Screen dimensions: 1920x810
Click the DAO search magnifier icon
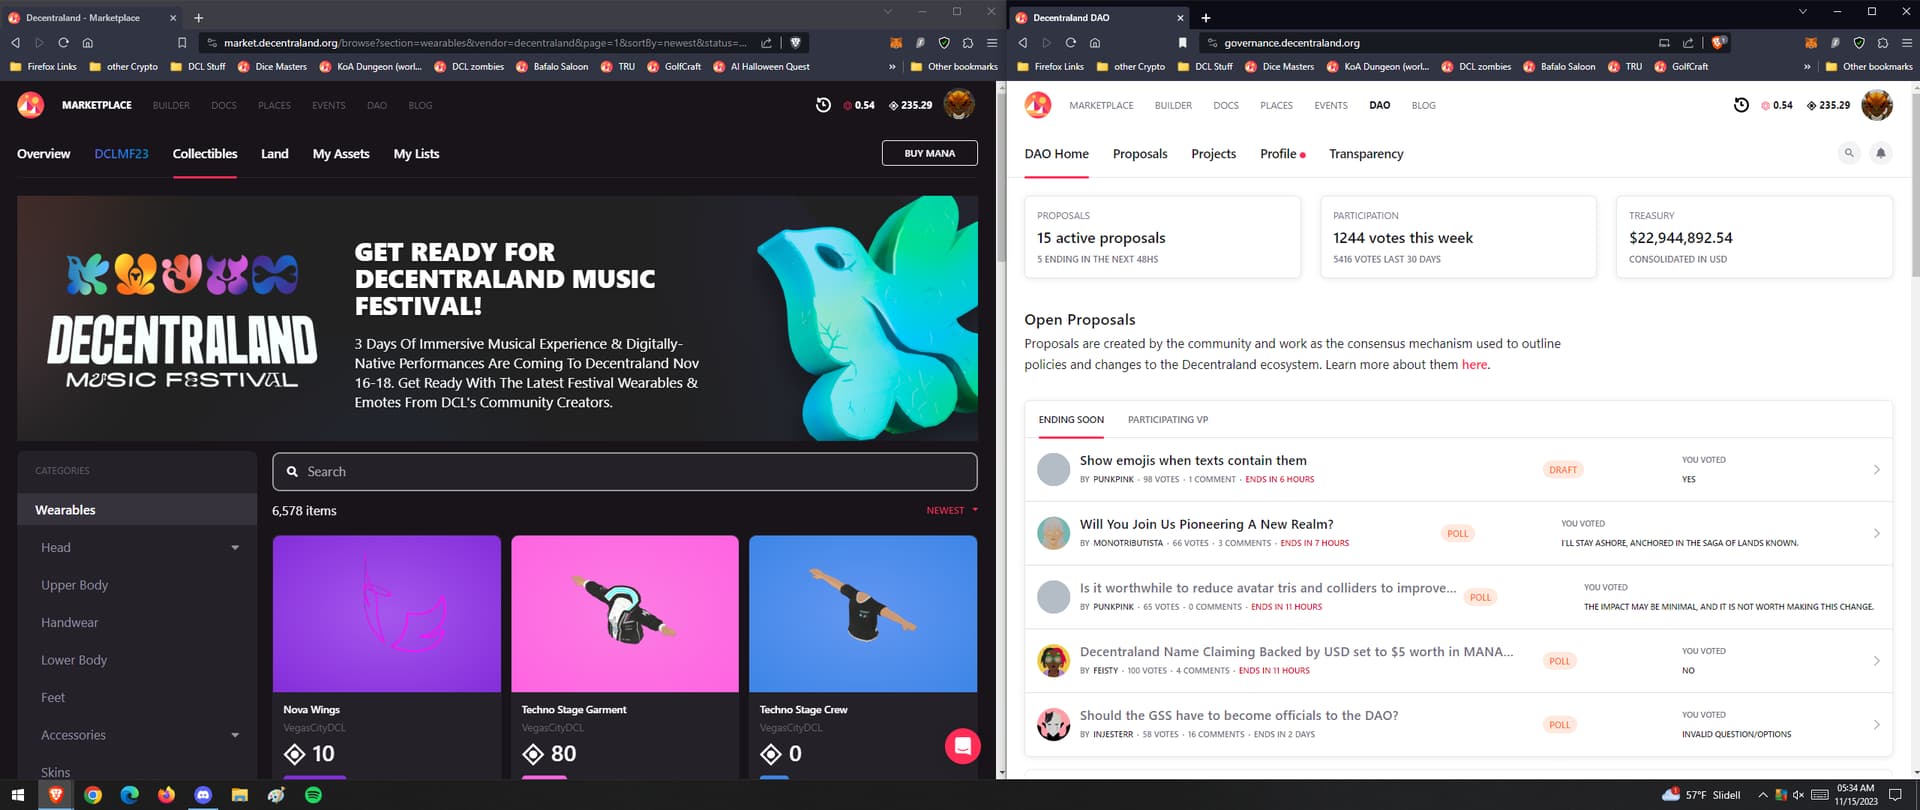click(1849, 153)
